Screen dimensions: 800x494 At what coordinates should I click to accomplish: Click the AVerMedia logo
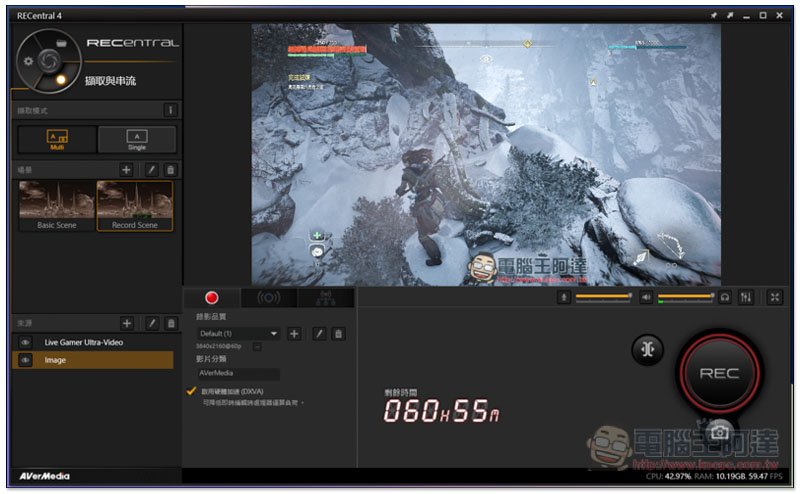(44, 476)
